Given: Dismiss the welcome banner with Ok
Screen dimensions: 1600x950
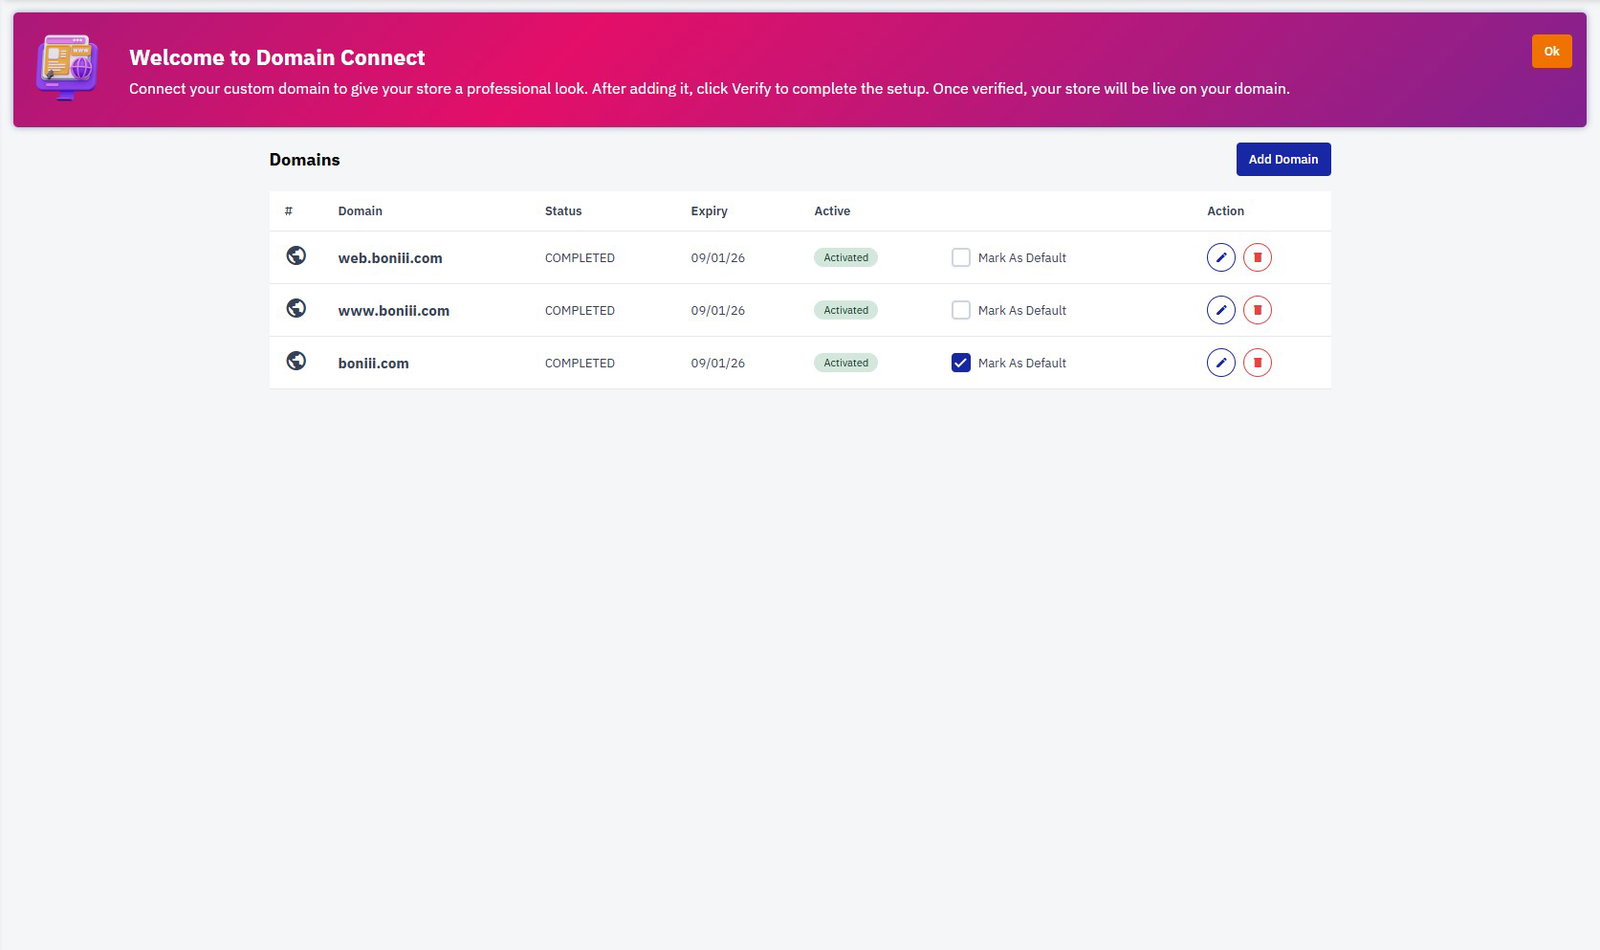Looking at the screenshot, I should coord(1551,51).
